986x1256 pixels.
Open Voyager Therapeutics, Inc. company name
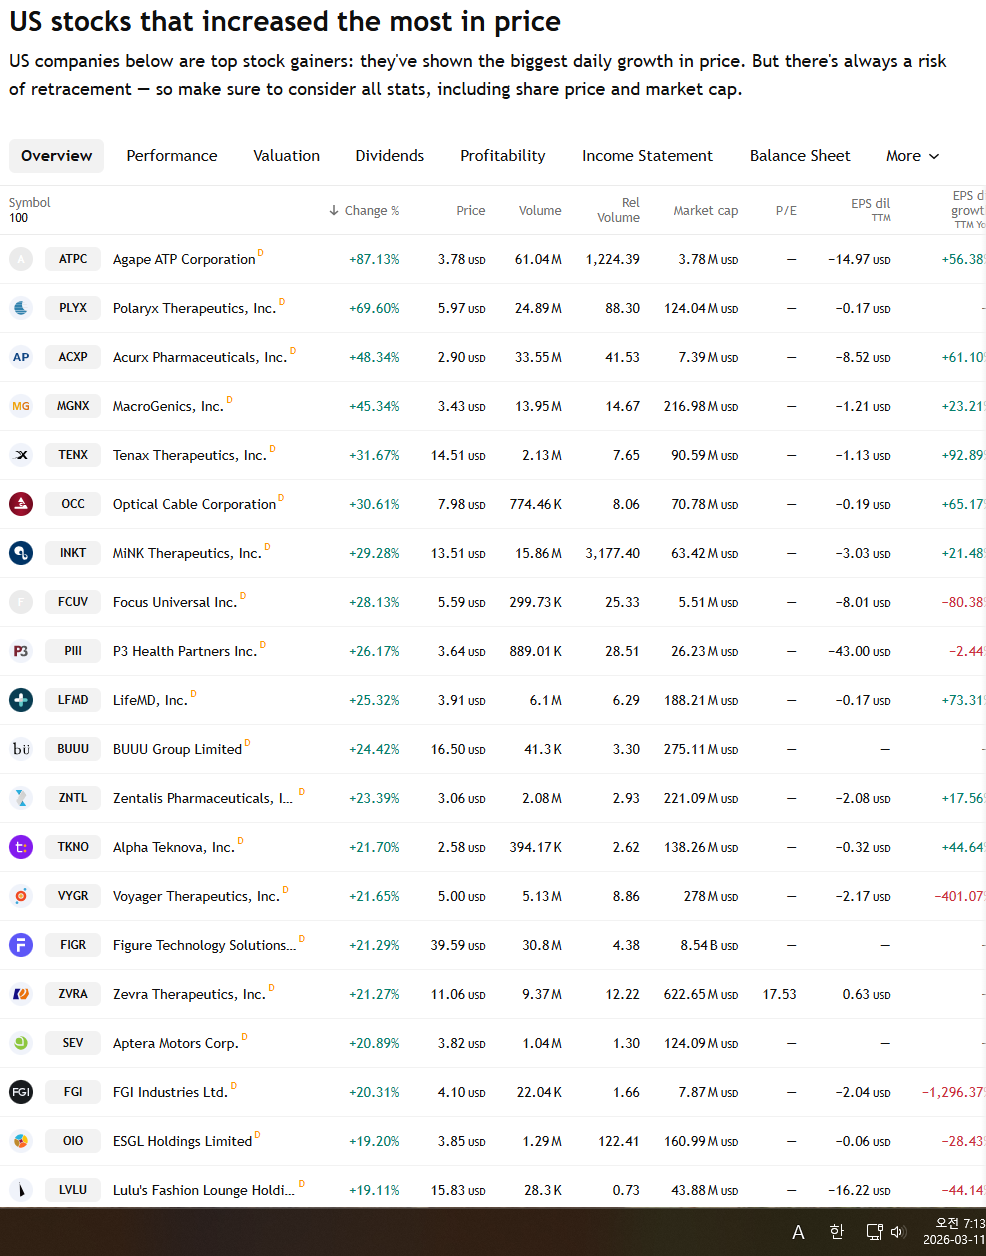[x=196, y=896]
